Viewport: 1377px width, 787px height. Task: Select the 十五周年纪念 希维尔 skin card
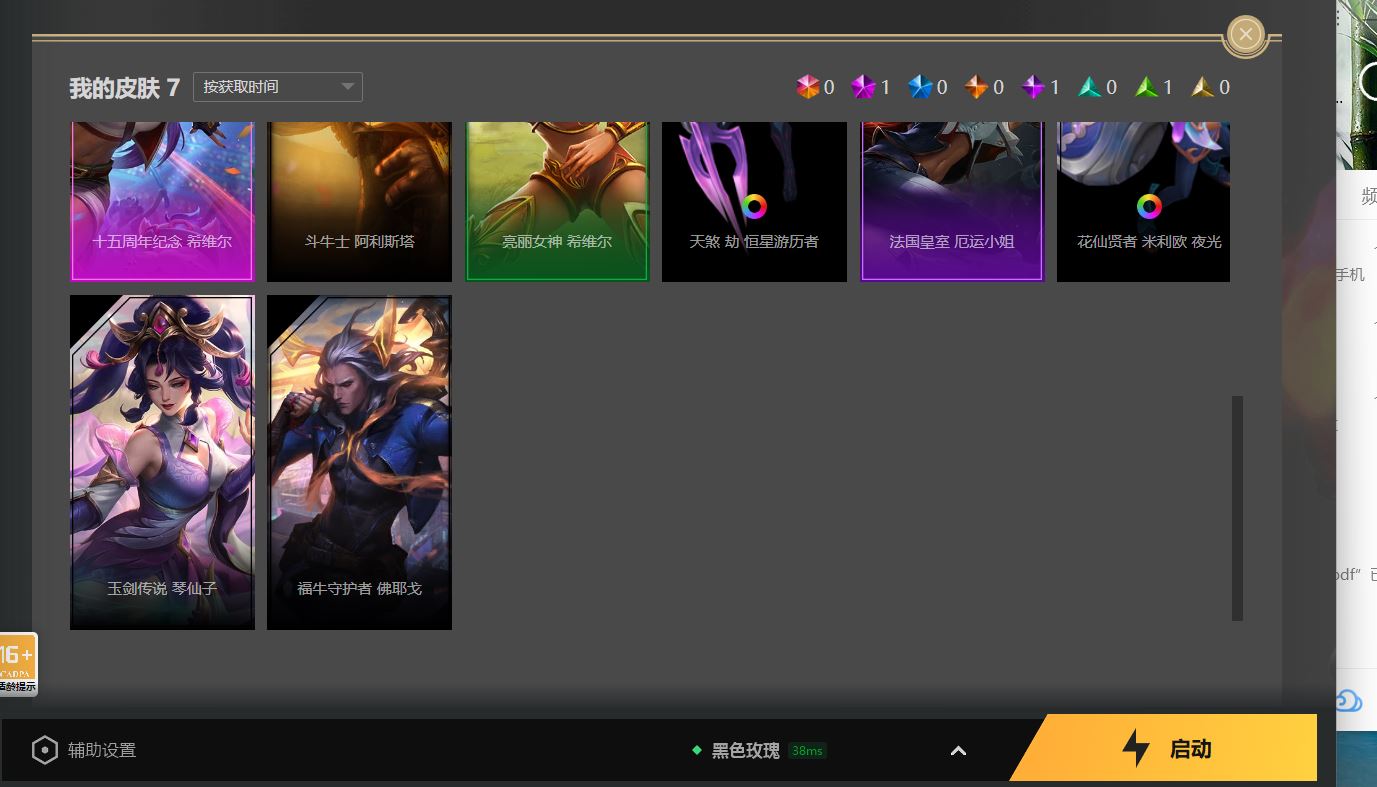tap(162, 201)
